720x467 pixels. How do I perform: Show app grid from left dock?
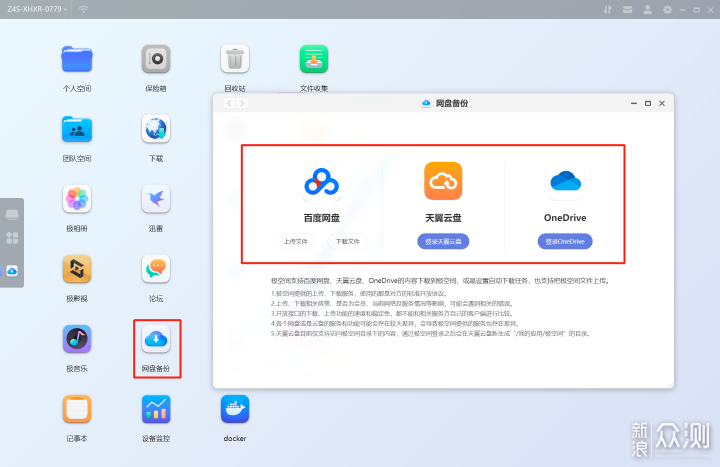point(12,238)
